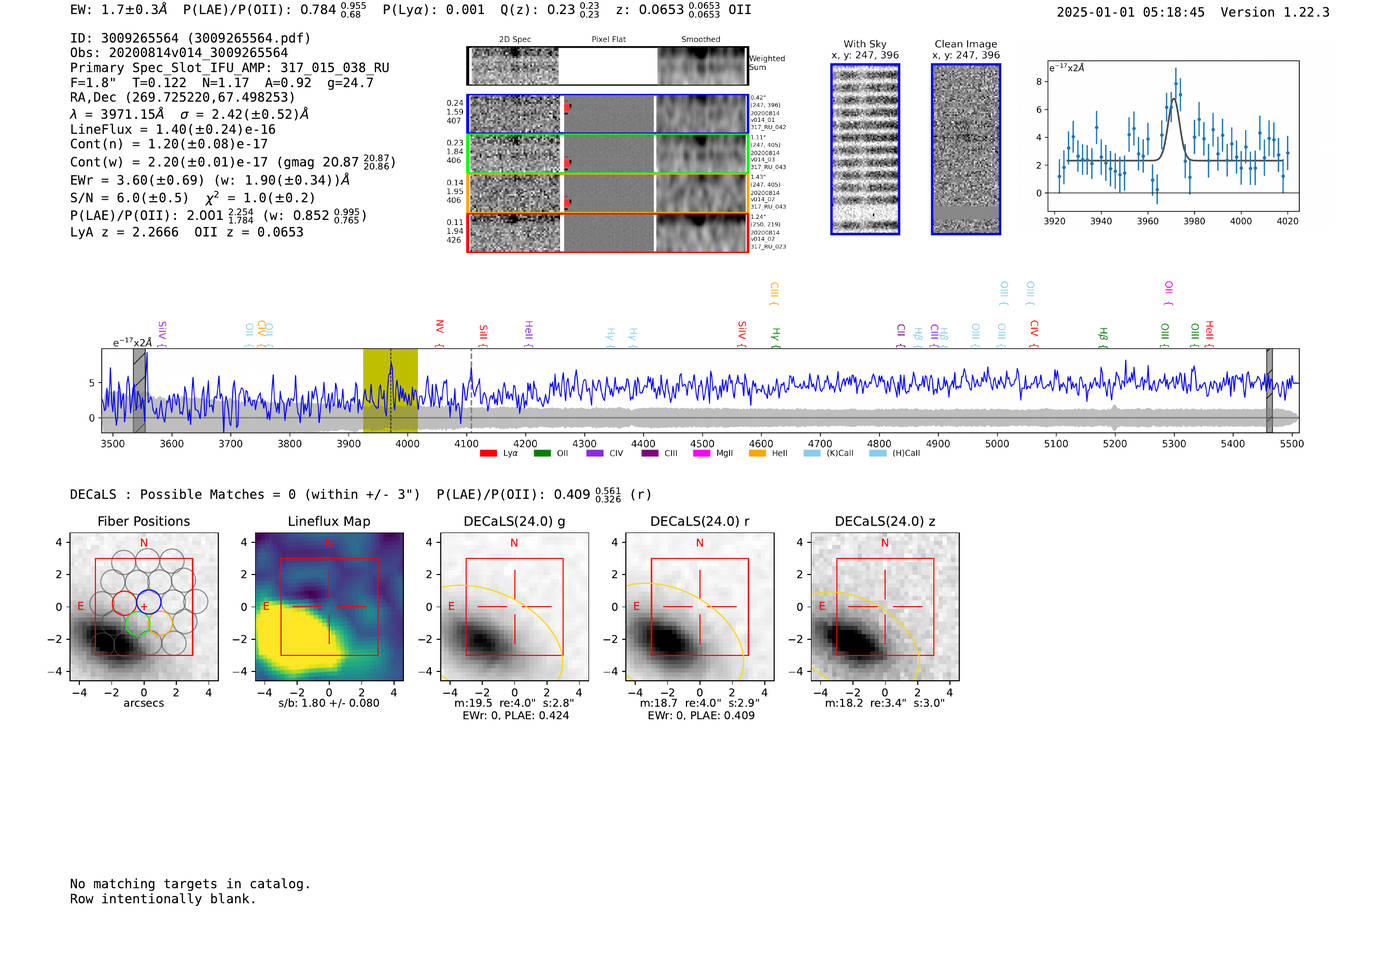The image size is (1400, 953).
Task: Click the light blue (H)CaII legend swatch
Action: click(x=878, y=454)
